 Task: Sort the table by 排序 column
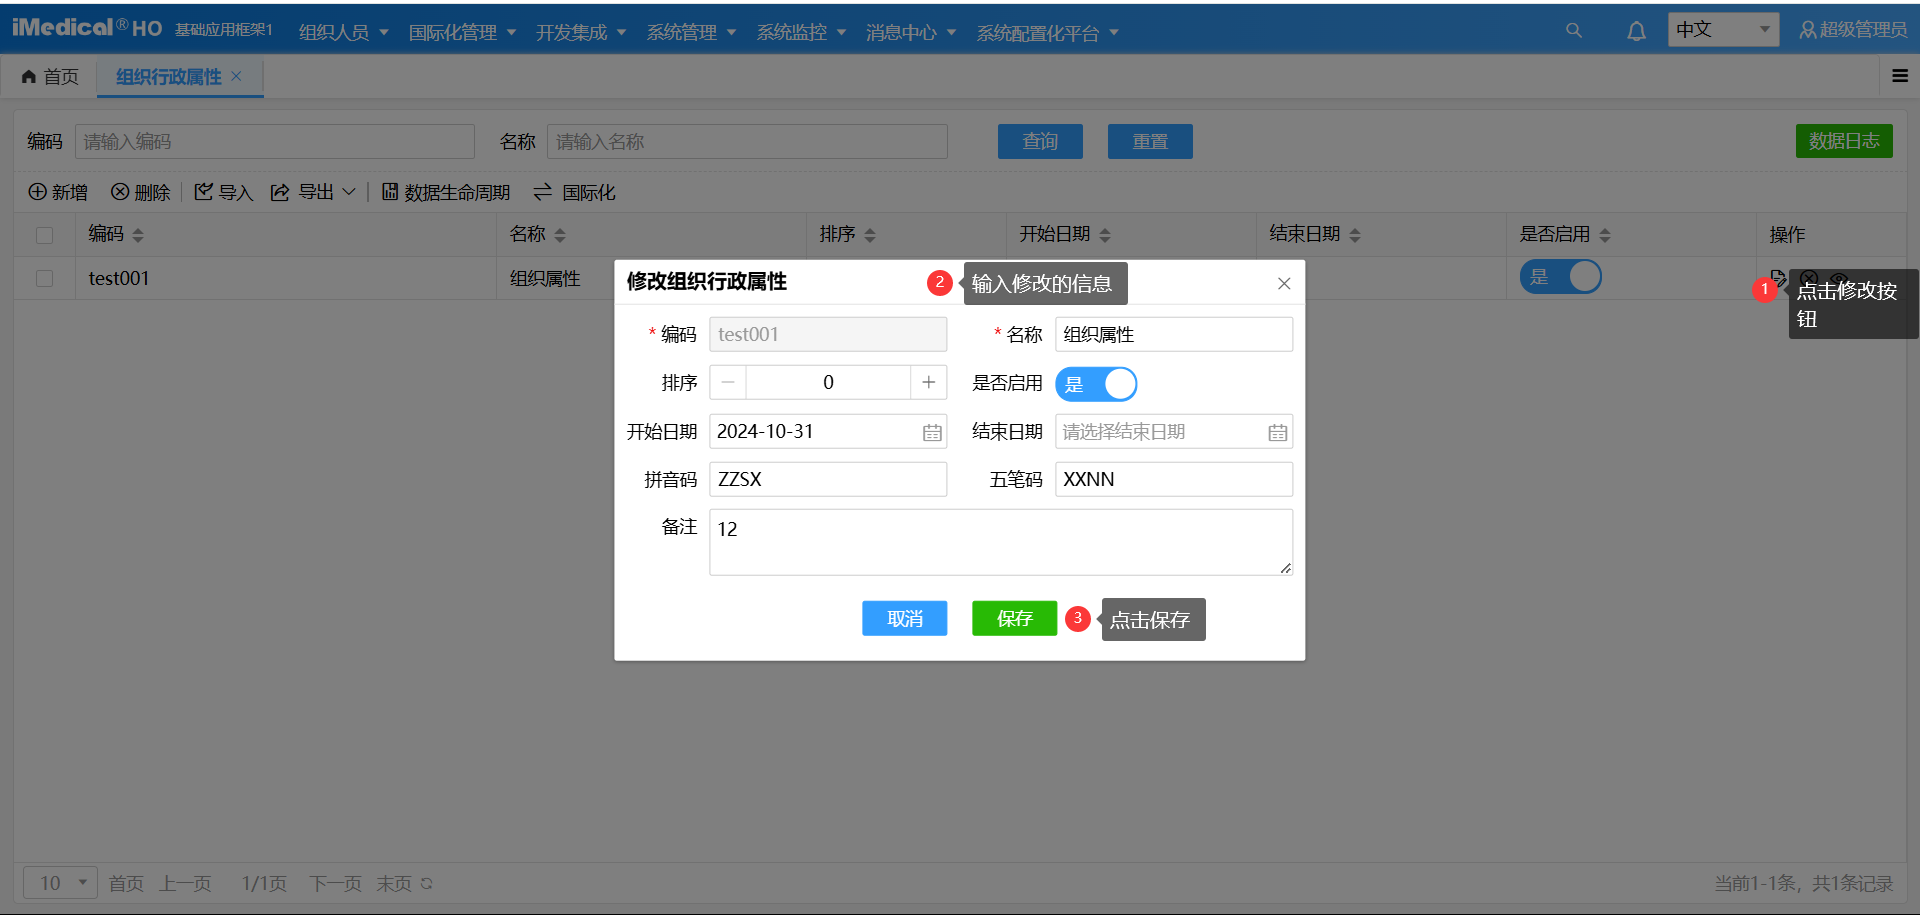(870, 235)
